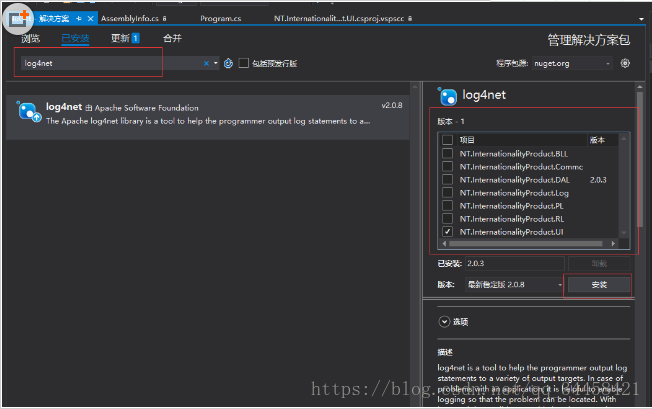This screenshot has width=652, height=409.
Task: Click the project column header
Action: tap(522, 140)
